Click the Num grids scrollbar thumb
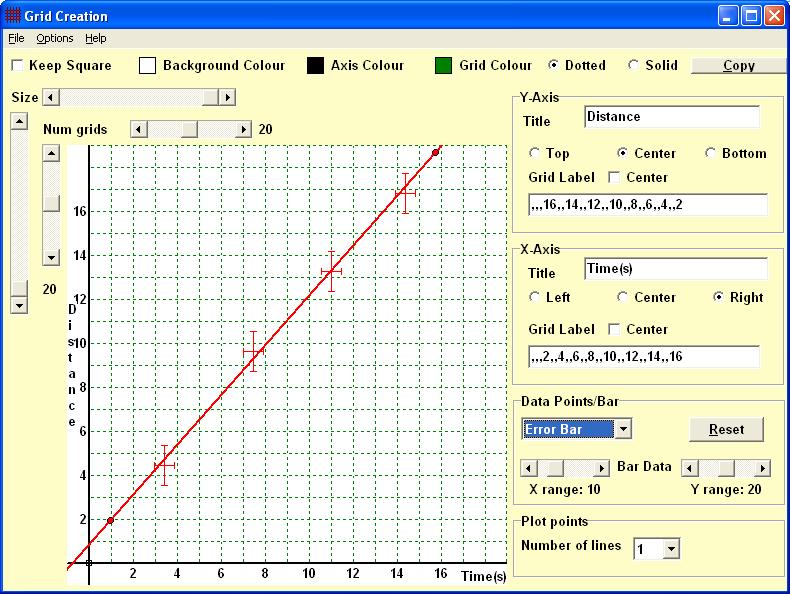This screenshot has width=790, height=594. coord(190,129)
